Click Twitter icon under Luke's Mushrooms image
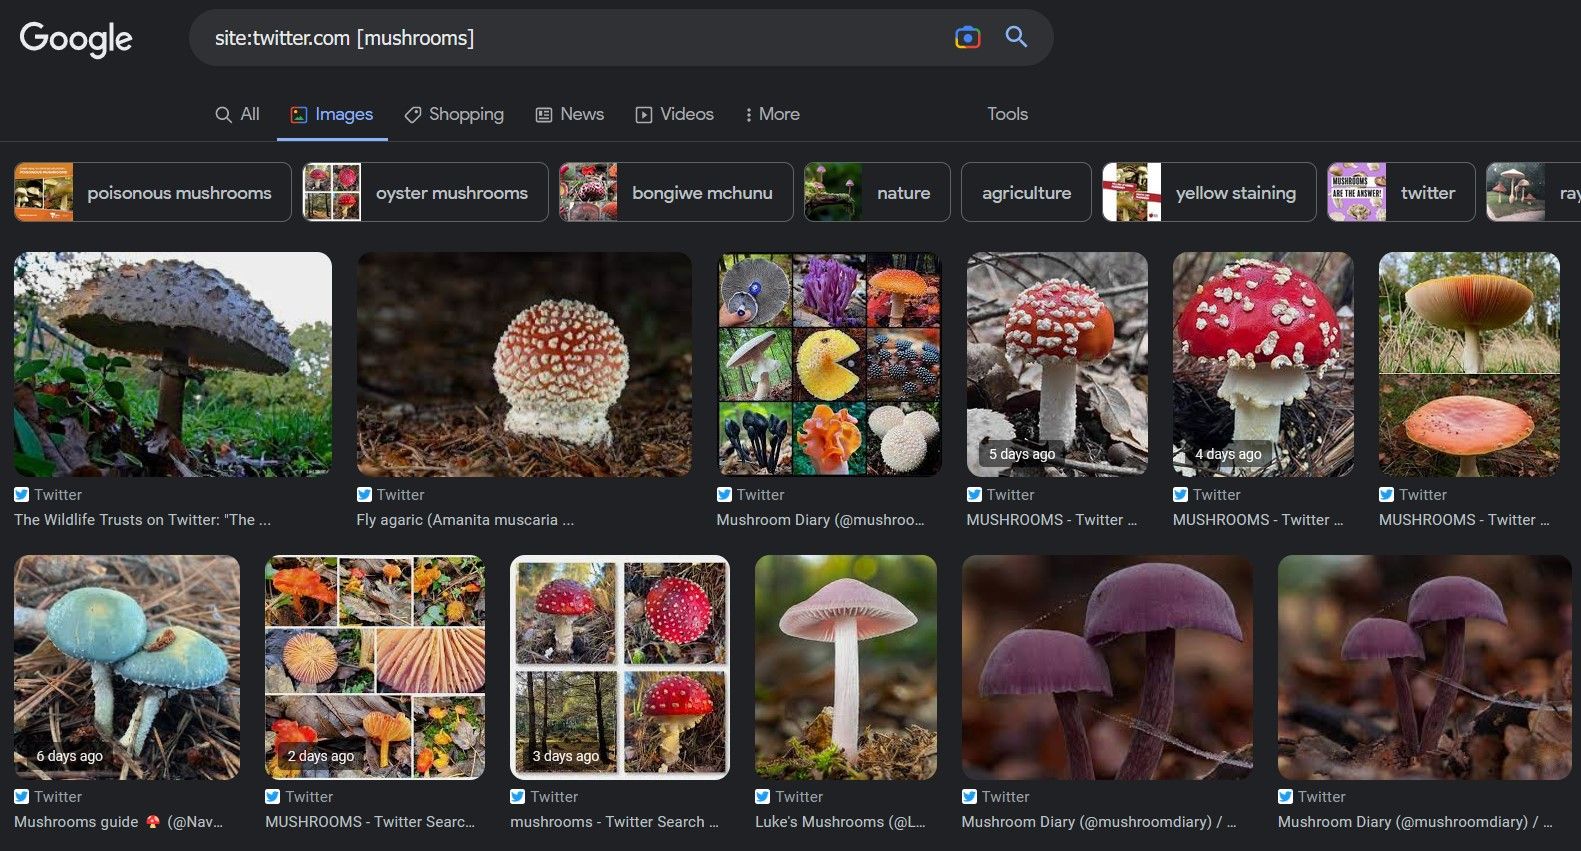 point(763,796)
